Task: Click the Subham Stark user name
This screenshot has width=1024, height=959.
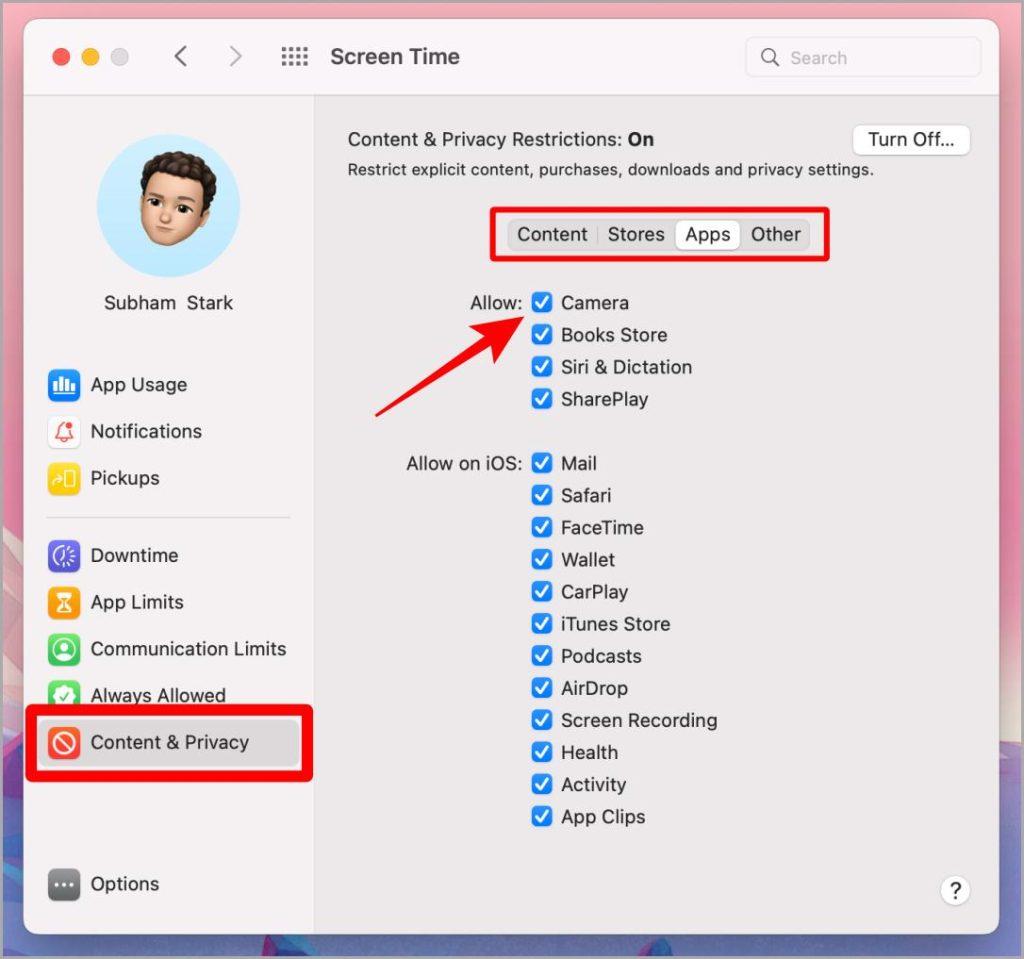Action: tap(168, 303)
